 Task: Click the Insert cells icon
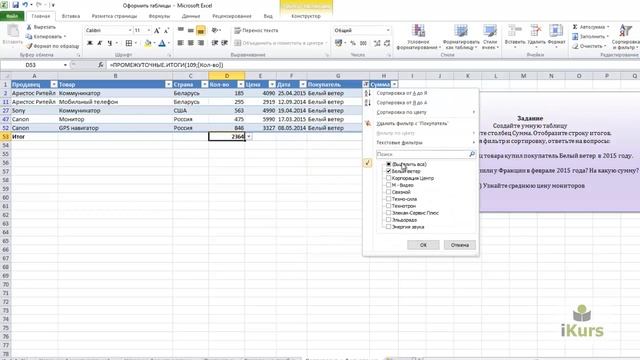click(x=515, y=31)
